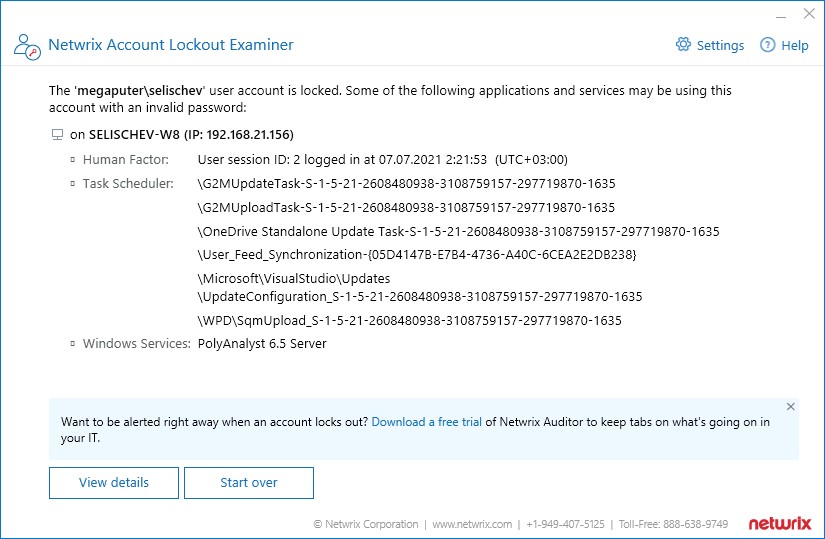Follow the Download a free trial link
This screenshot has width=825, height=539.
pyautogui.click(x=426, y=422)
